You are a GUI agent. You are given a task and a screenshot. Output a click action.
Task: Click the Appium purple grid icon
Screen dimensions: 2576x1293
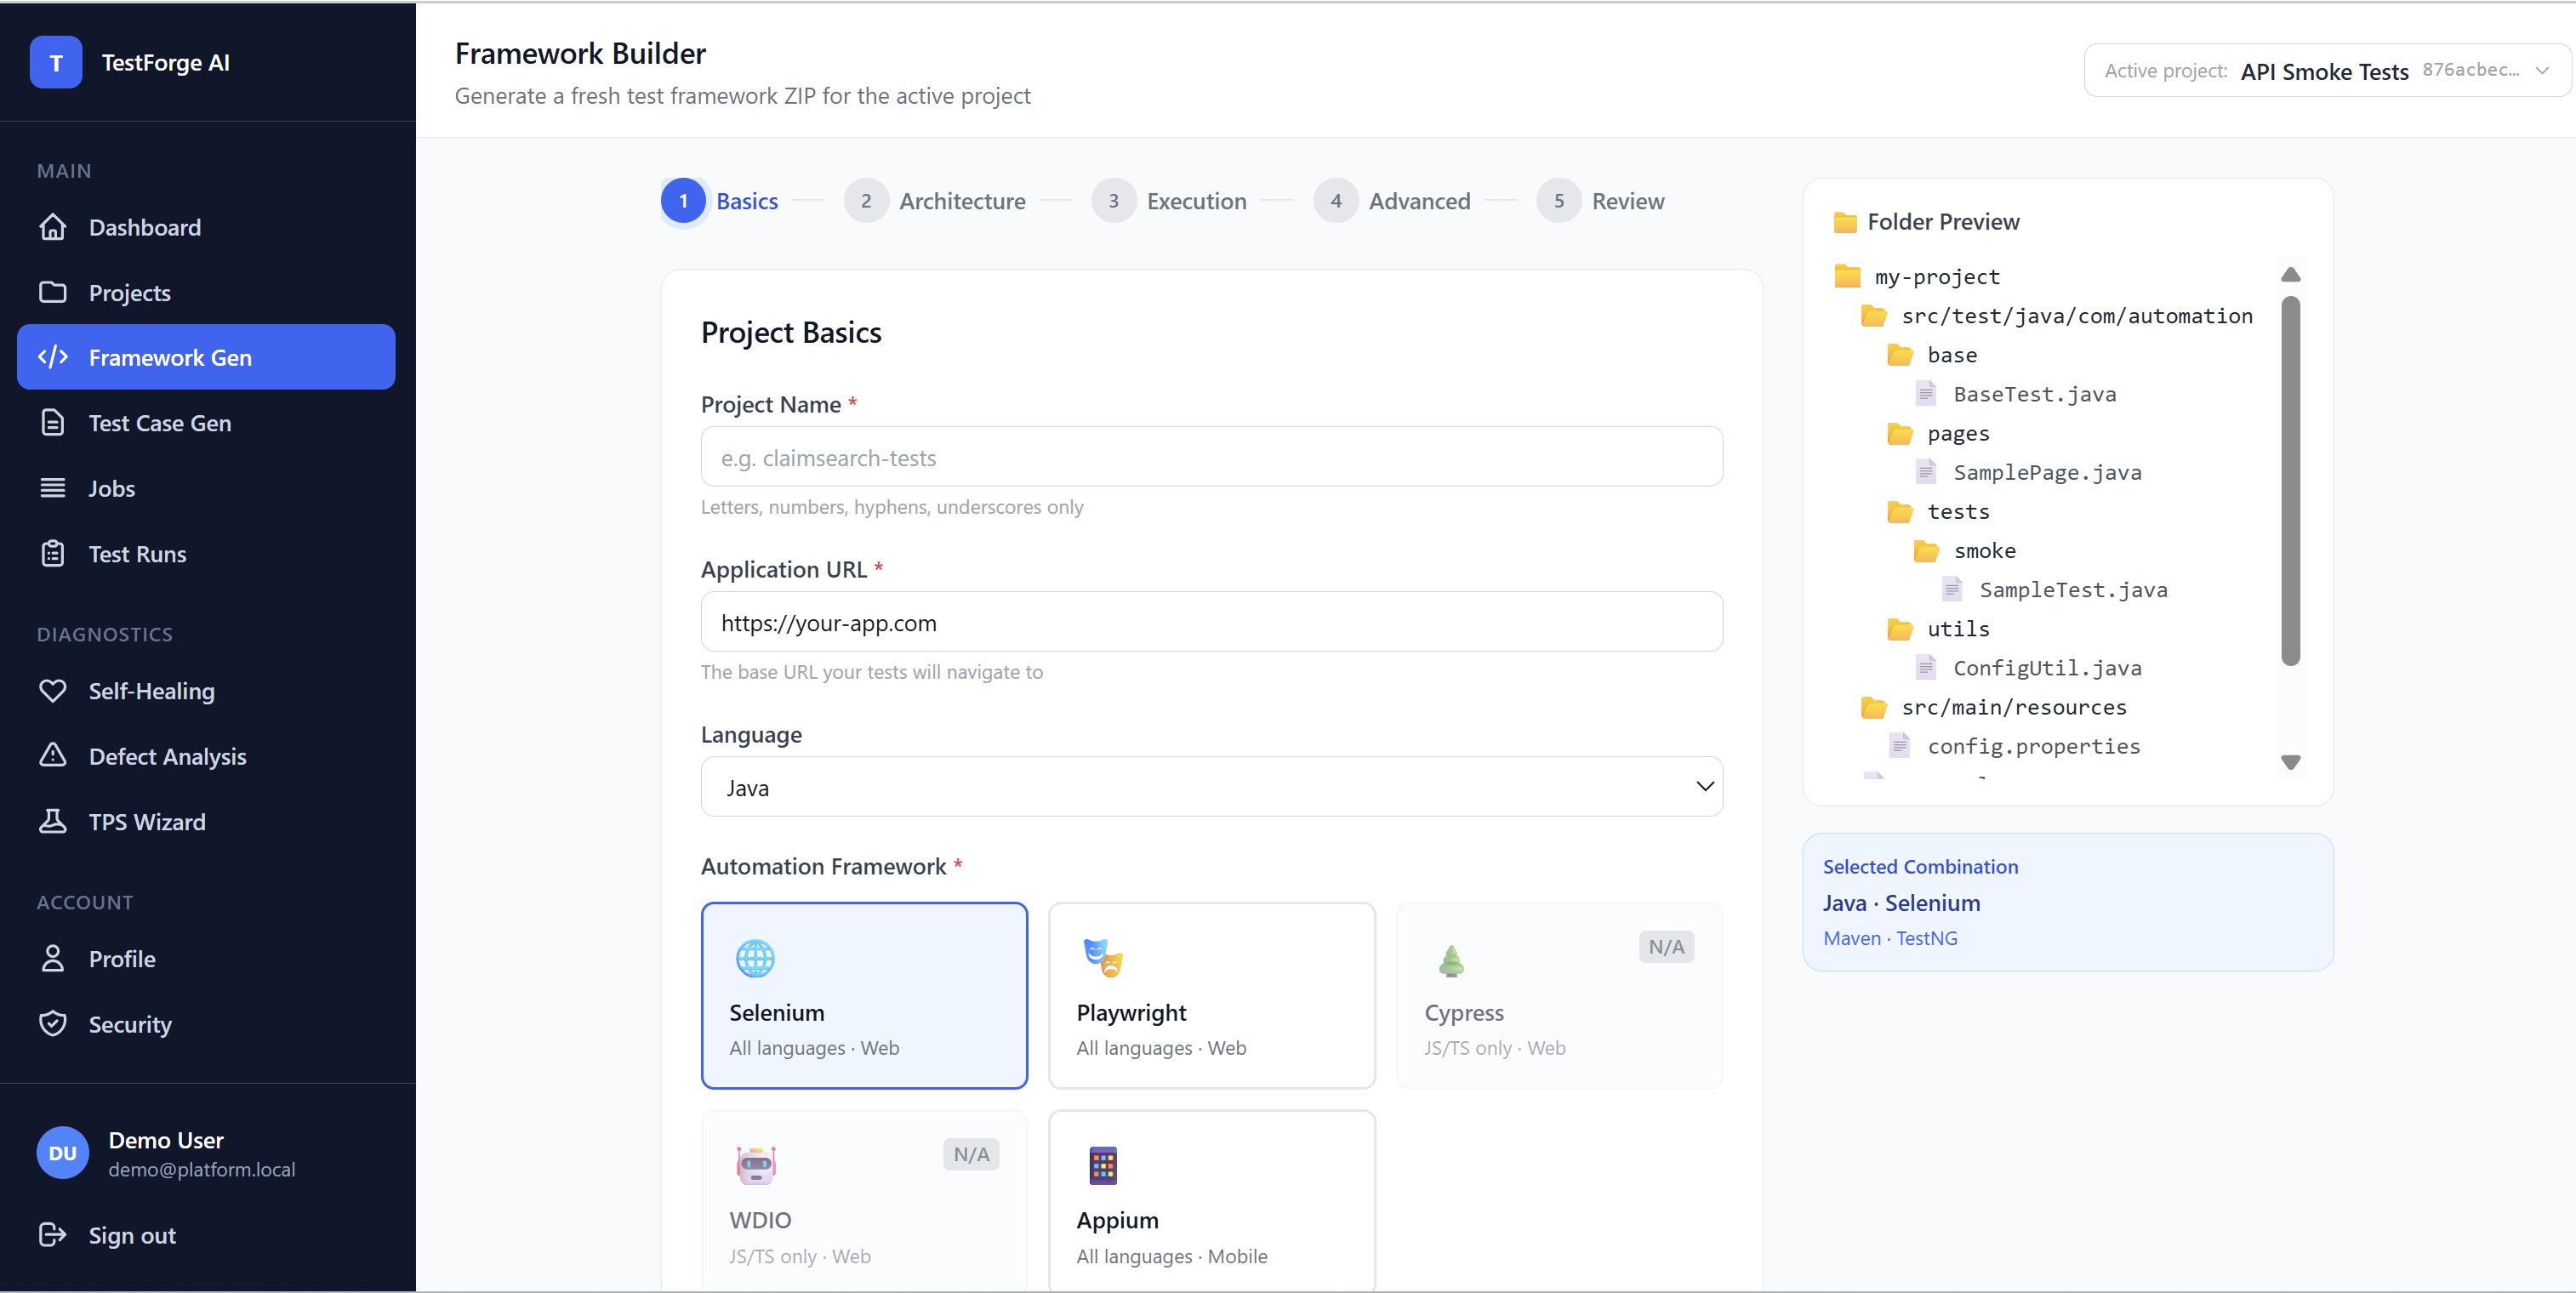click(1103, 1165)
